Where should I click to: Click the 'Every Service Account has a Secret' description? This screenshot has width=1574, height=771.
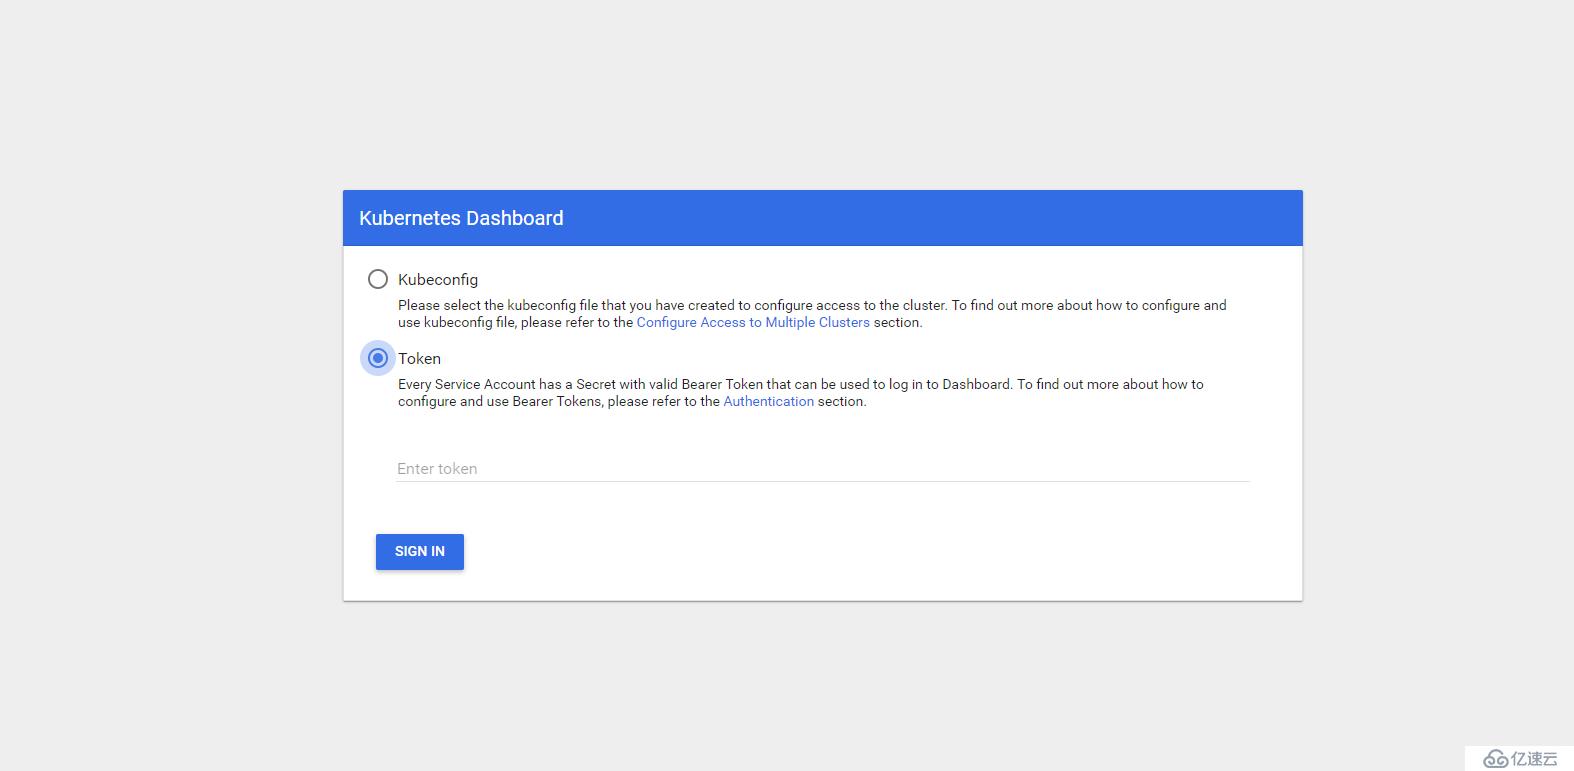point(801,392)
